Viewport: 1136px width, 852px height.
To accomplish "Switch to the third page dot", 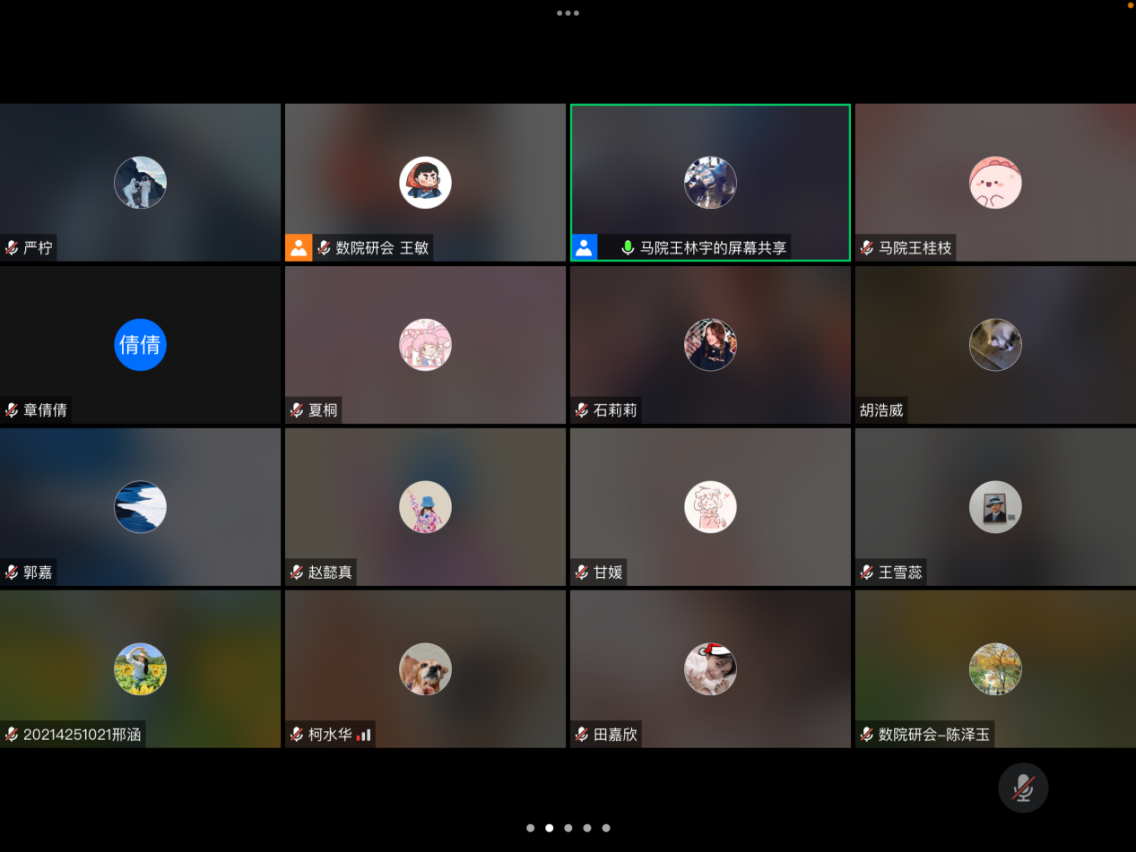I will [x=568, y=828].
